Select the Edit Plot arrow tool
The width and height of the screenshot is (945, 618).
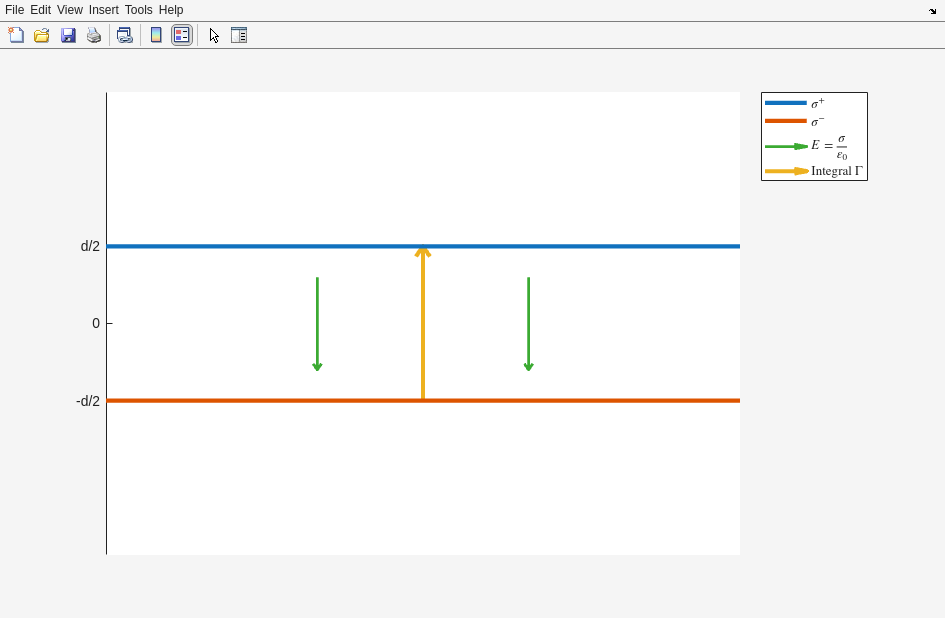214,35
